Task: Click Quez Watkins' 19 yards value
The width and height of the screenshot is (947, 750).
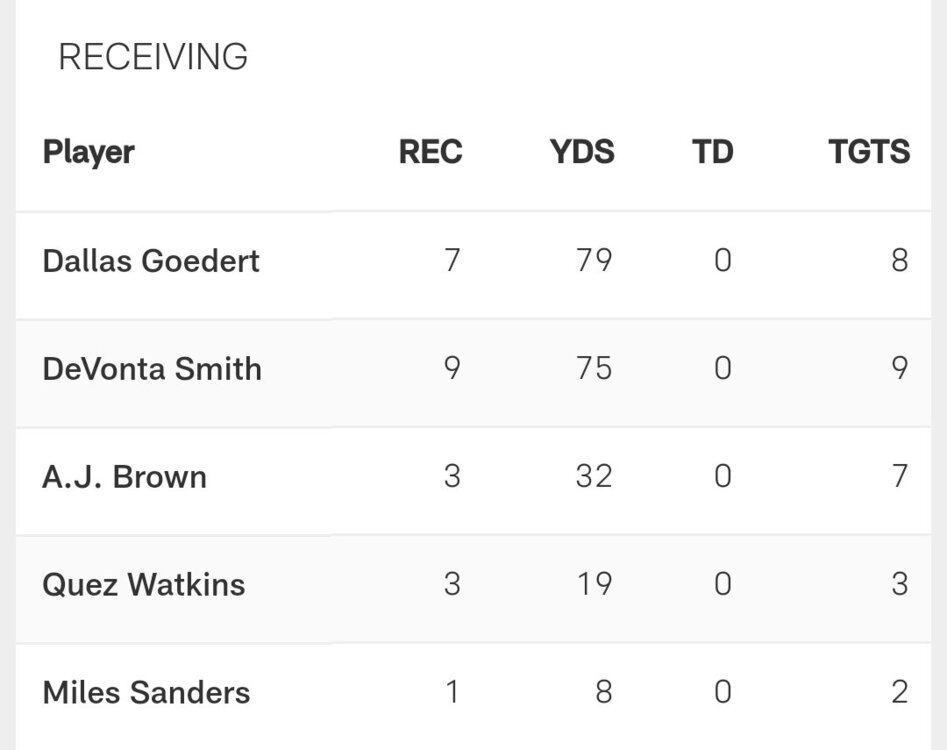Action: [x=593, y=585]
